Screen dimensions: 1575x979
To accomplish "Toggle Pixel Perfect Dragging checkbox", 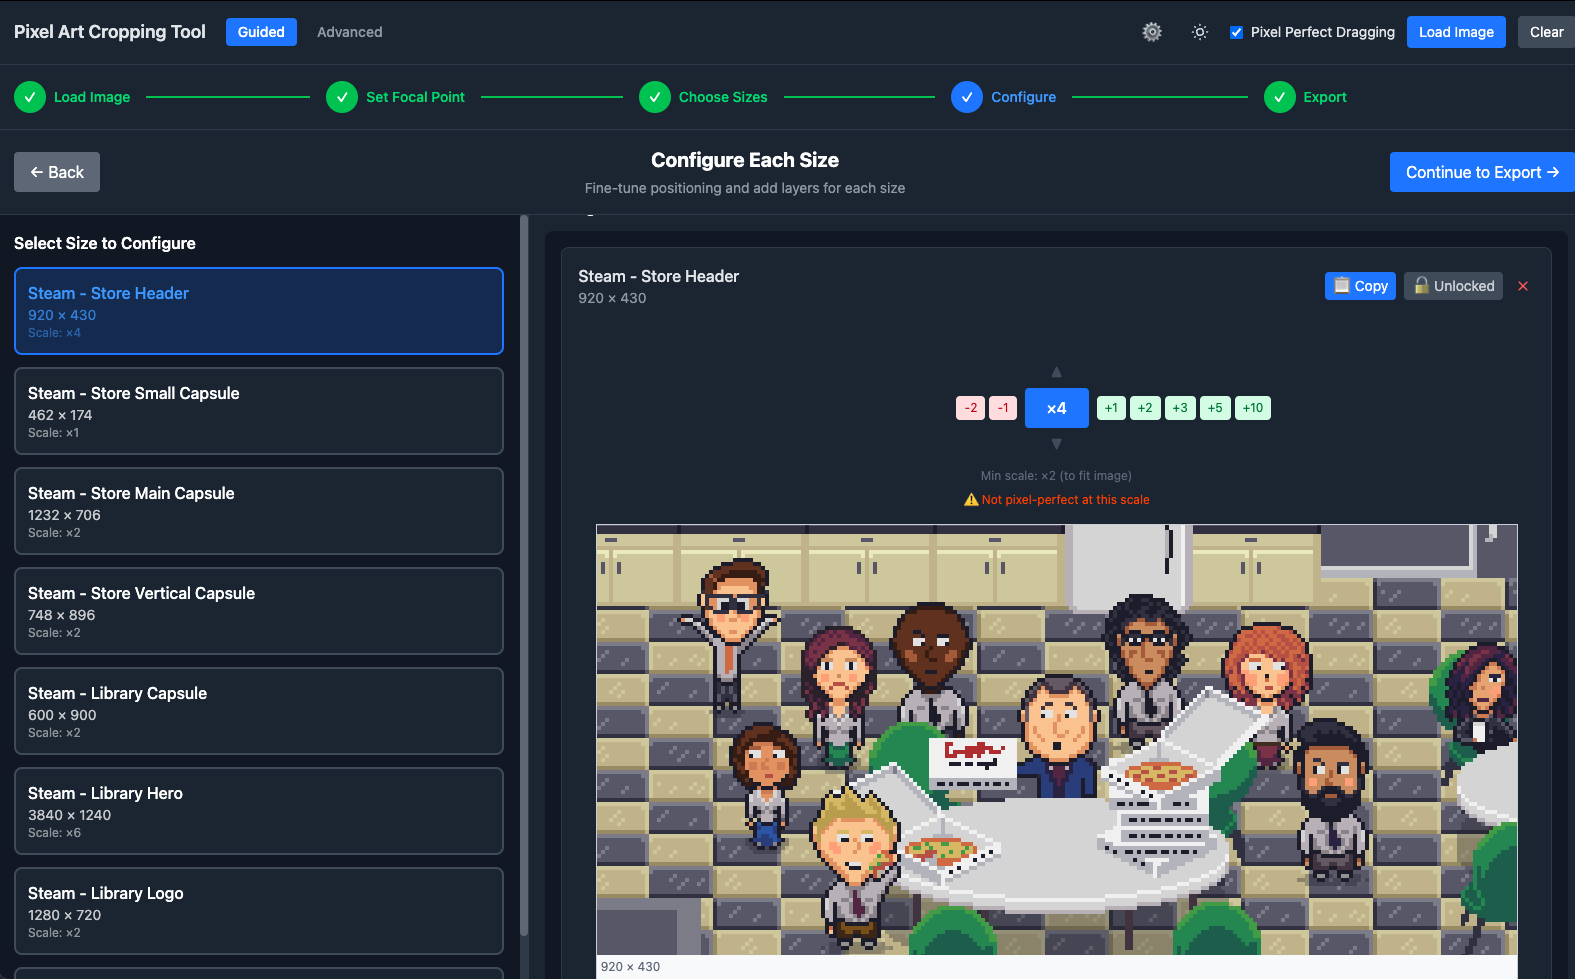I will pos(1237,32).
